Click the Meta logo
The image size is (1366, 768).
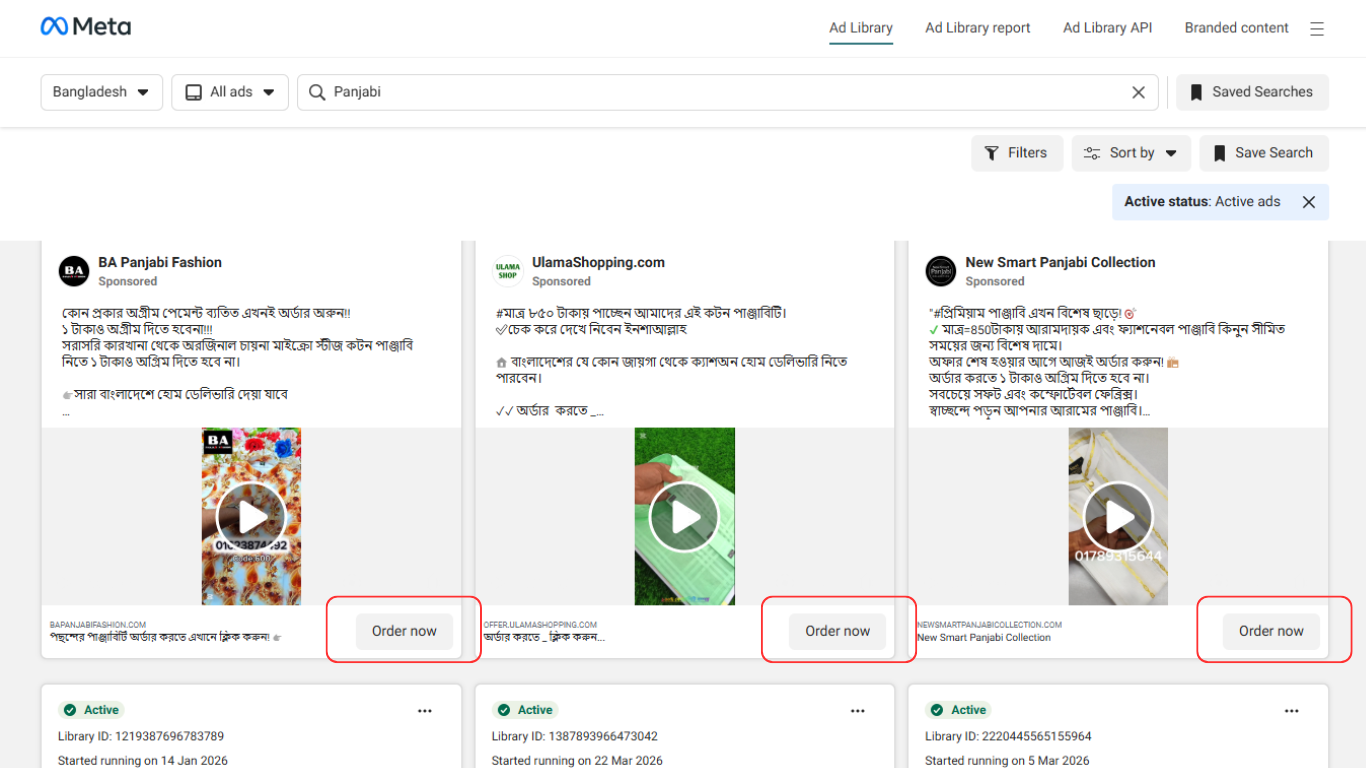coord(86,27)
